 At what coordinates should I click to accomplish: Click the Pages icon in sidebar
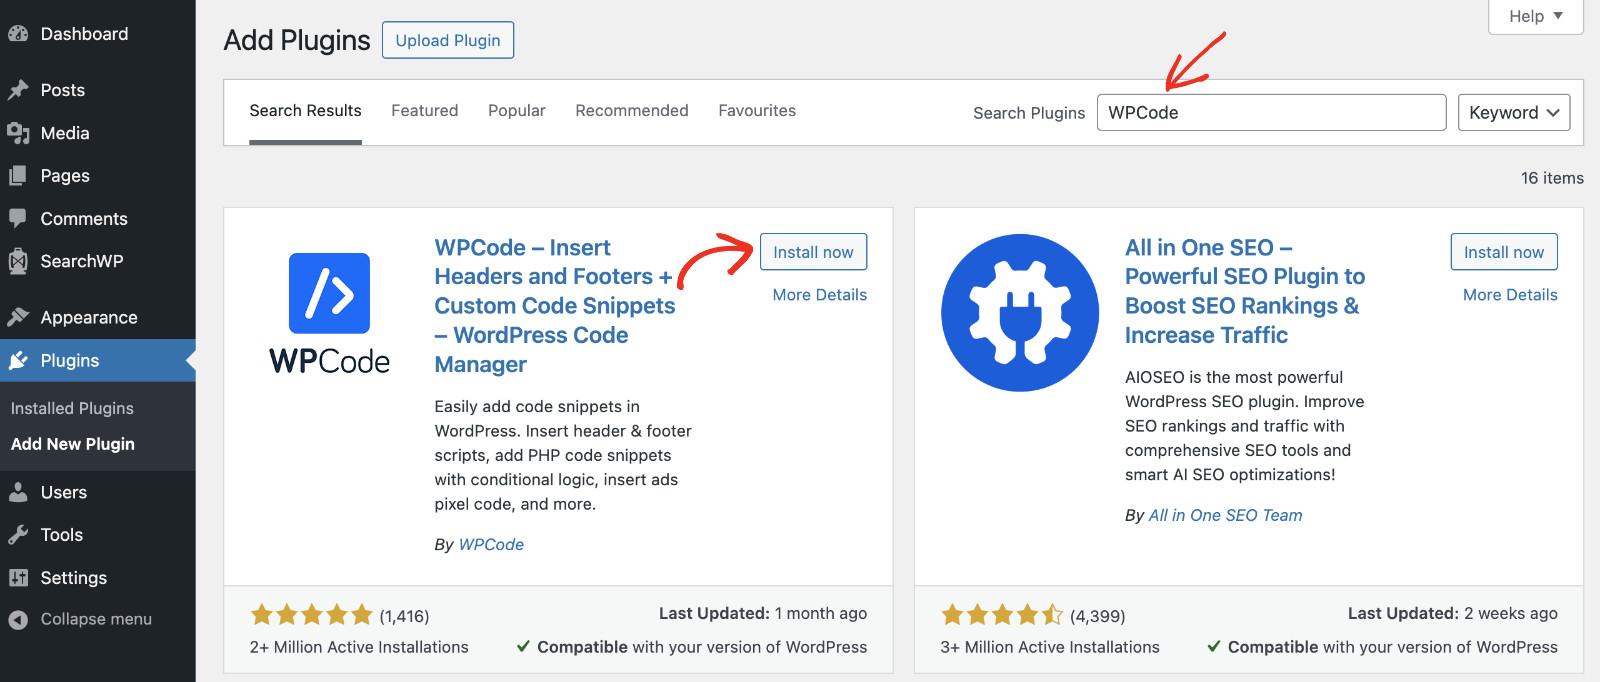tap(18, 176)
